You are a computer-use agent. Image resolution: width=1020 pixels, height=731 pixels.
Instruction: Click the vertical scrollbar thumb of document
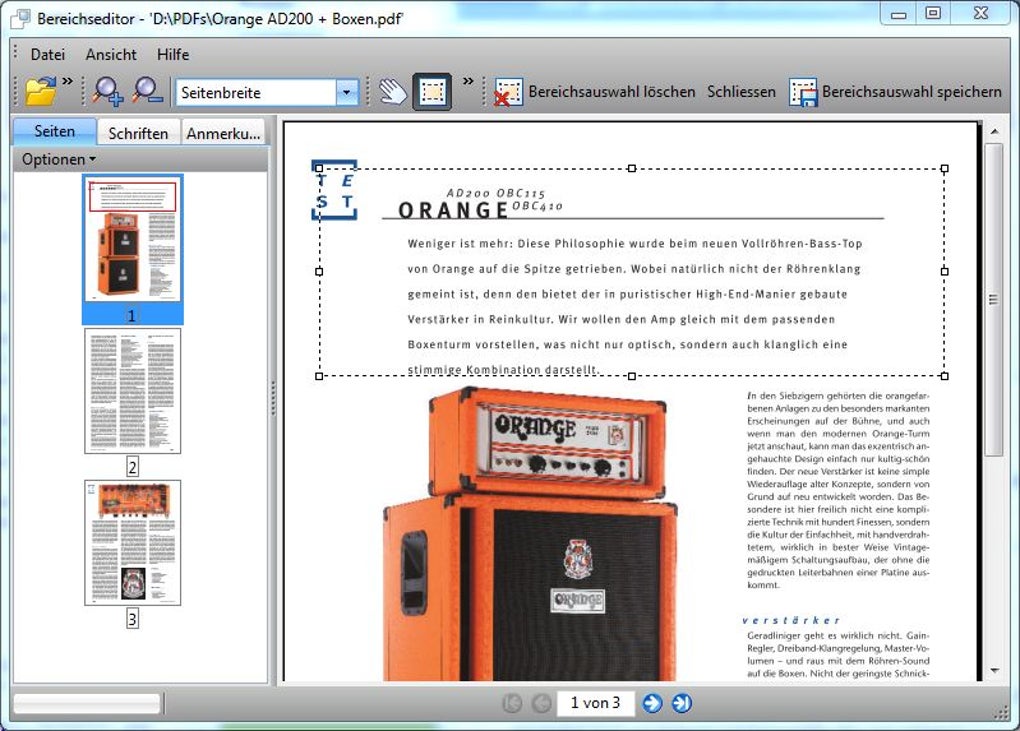[993, 299]
